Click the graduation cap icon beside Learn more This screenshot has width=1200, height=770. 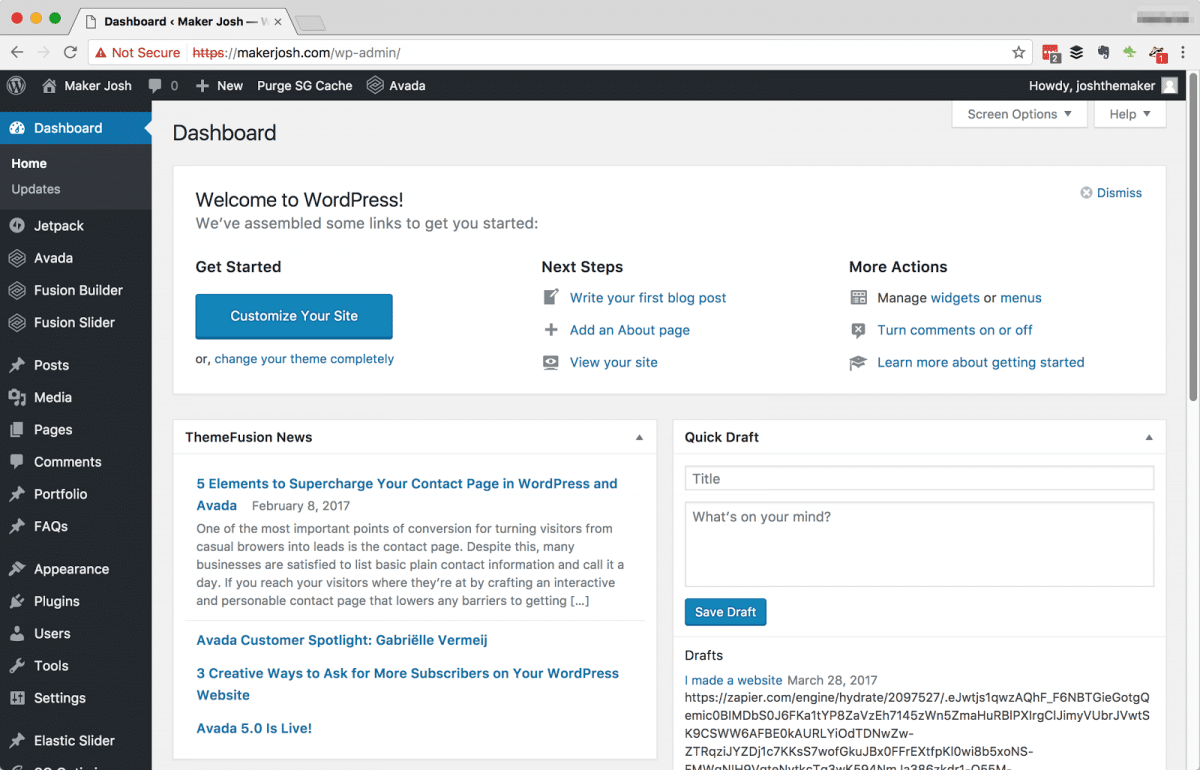coord(858,362)
